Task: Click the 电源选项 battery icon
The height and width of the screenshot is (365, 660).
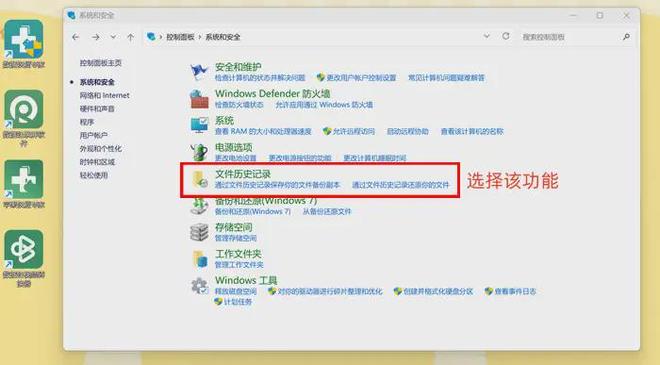Action: click(x=200, y=152)
